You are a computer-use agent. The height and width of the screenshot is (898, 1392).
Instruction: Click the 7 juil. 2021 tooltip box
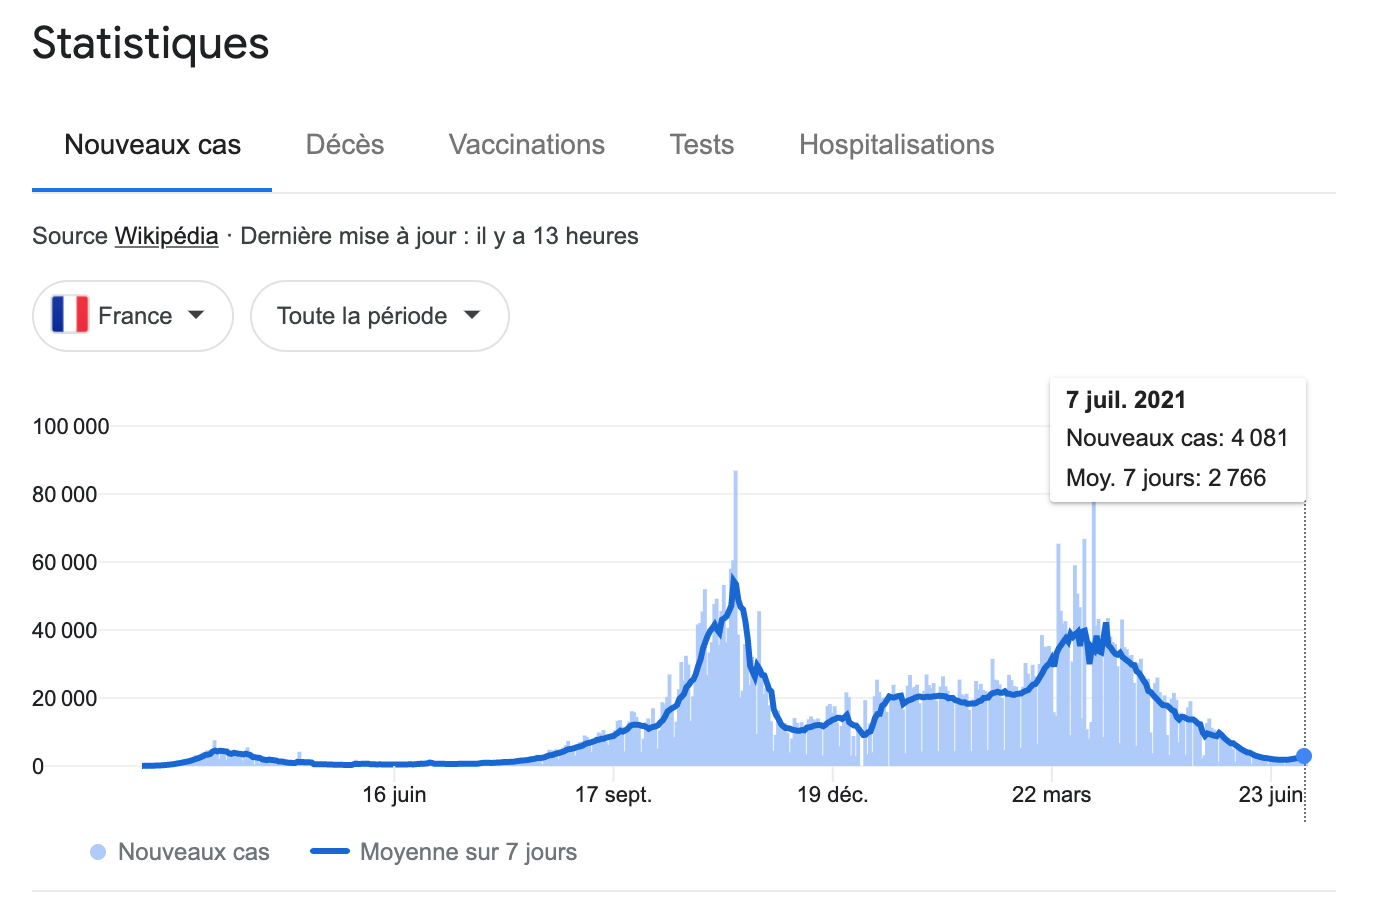1178,439
